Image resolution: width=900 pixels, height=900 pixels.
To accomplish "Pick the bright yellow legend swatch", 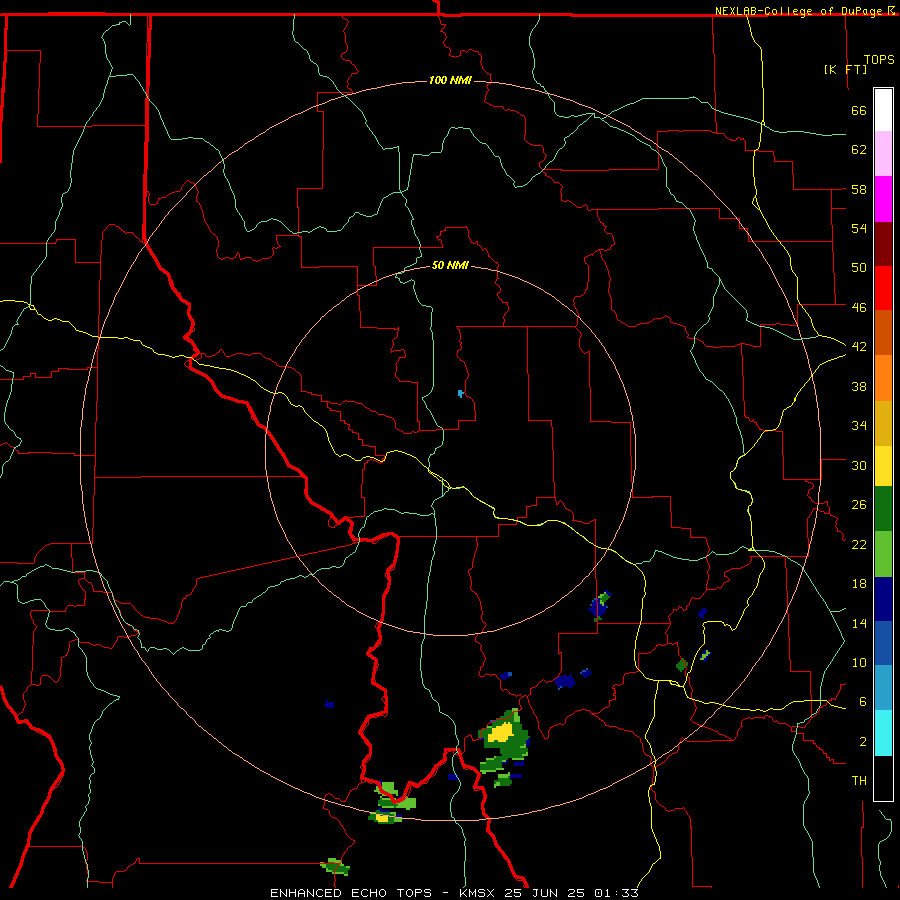I will point(883,466).
